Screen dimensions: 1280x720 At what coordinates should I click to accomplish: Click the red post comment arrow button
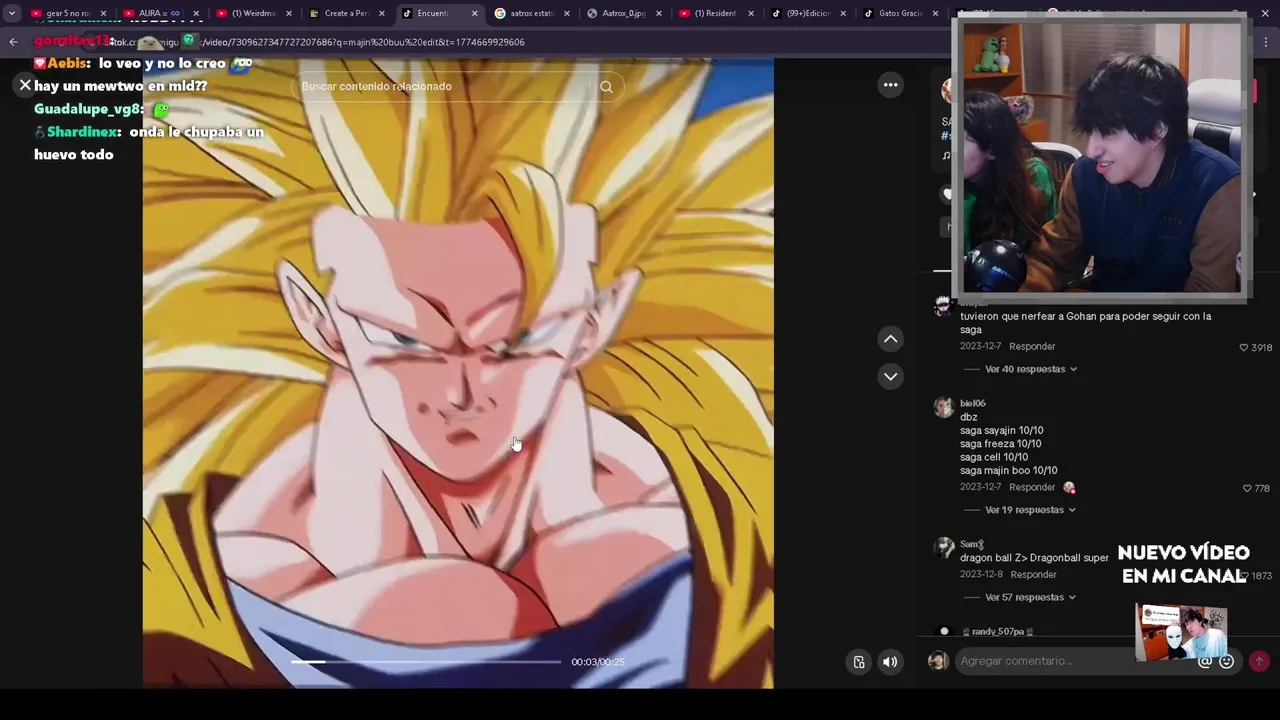pos(1259,661)
